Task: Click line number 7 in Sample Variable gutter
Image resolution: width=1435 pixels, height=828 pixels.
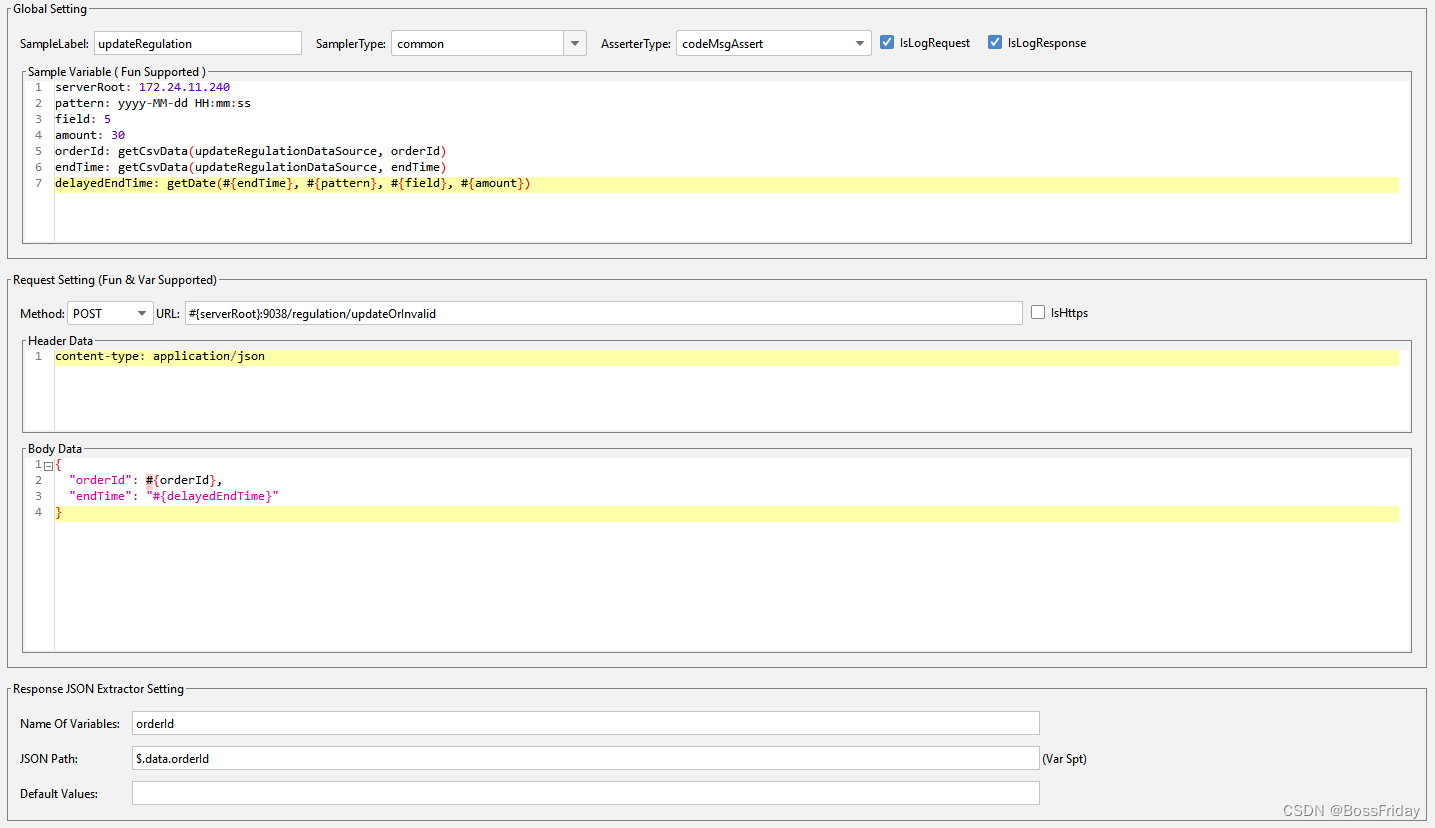Action: coord(38,184)
